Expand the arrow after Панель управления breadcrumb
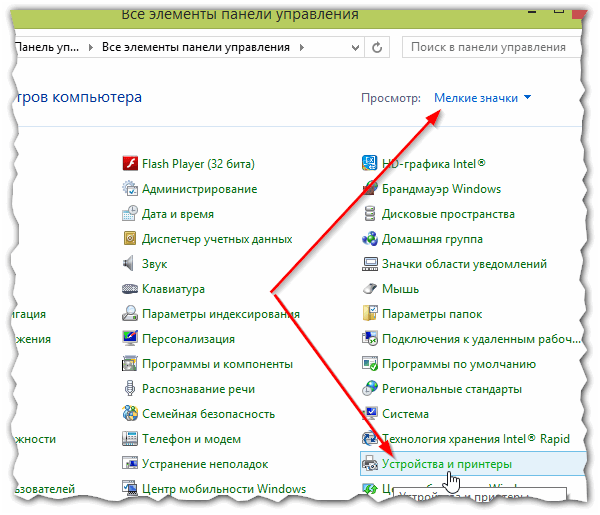The height and width of the screenshot is (515, 600). (91, 47)
